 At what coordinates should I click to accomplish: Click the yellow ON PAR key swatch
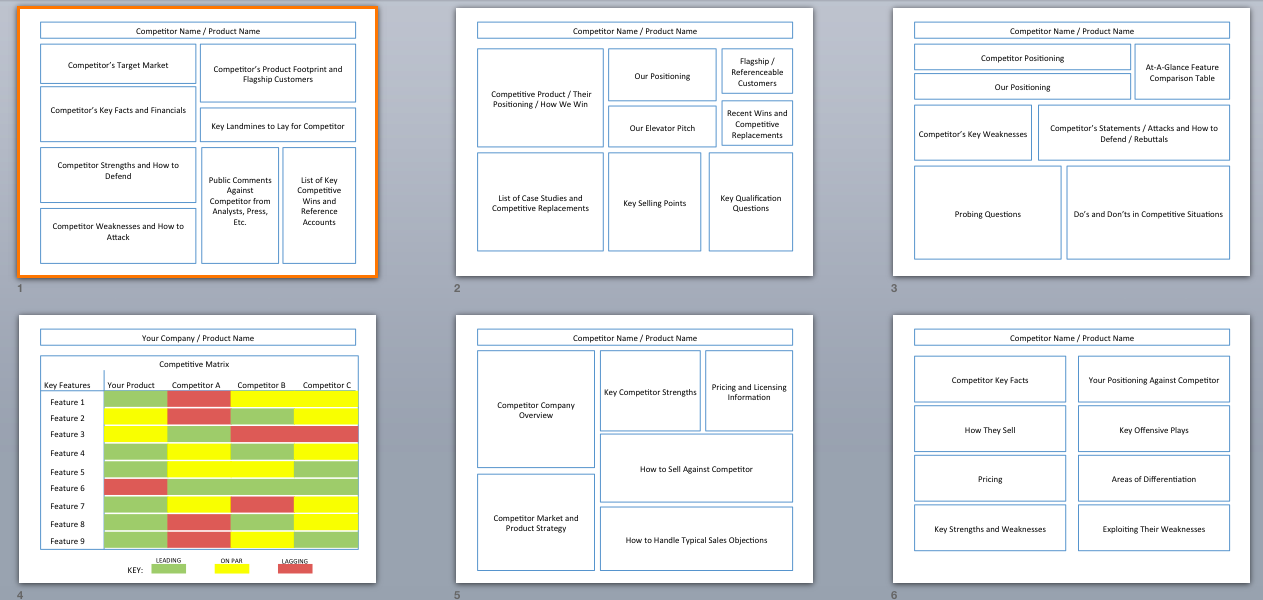pos(231,569)
